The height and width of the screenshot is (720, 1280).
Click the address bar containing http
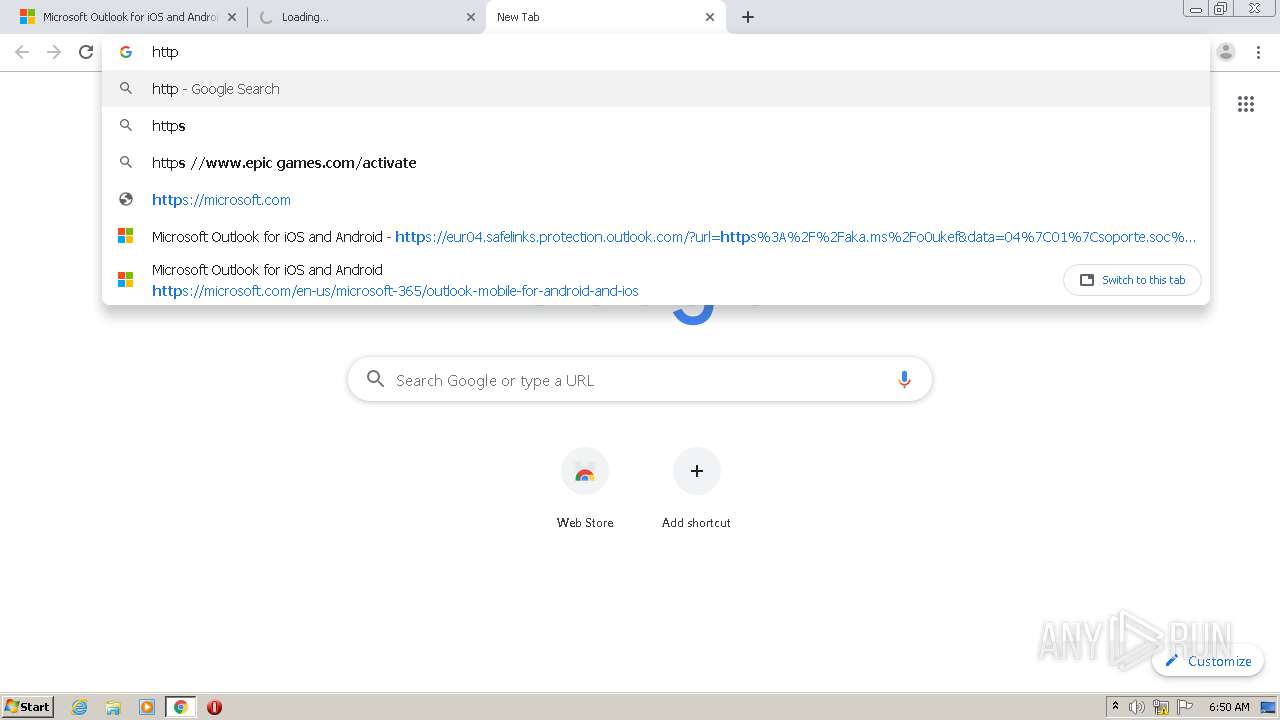656,52
